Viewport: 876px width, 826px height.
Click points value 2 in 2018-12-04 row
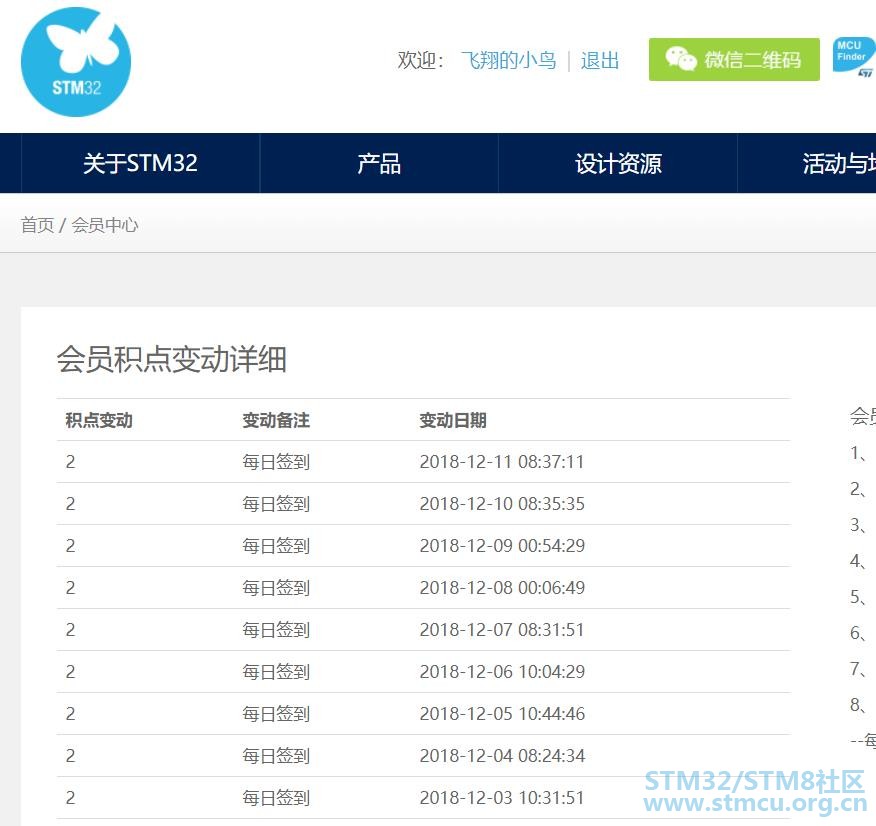[x=70, y=756]
